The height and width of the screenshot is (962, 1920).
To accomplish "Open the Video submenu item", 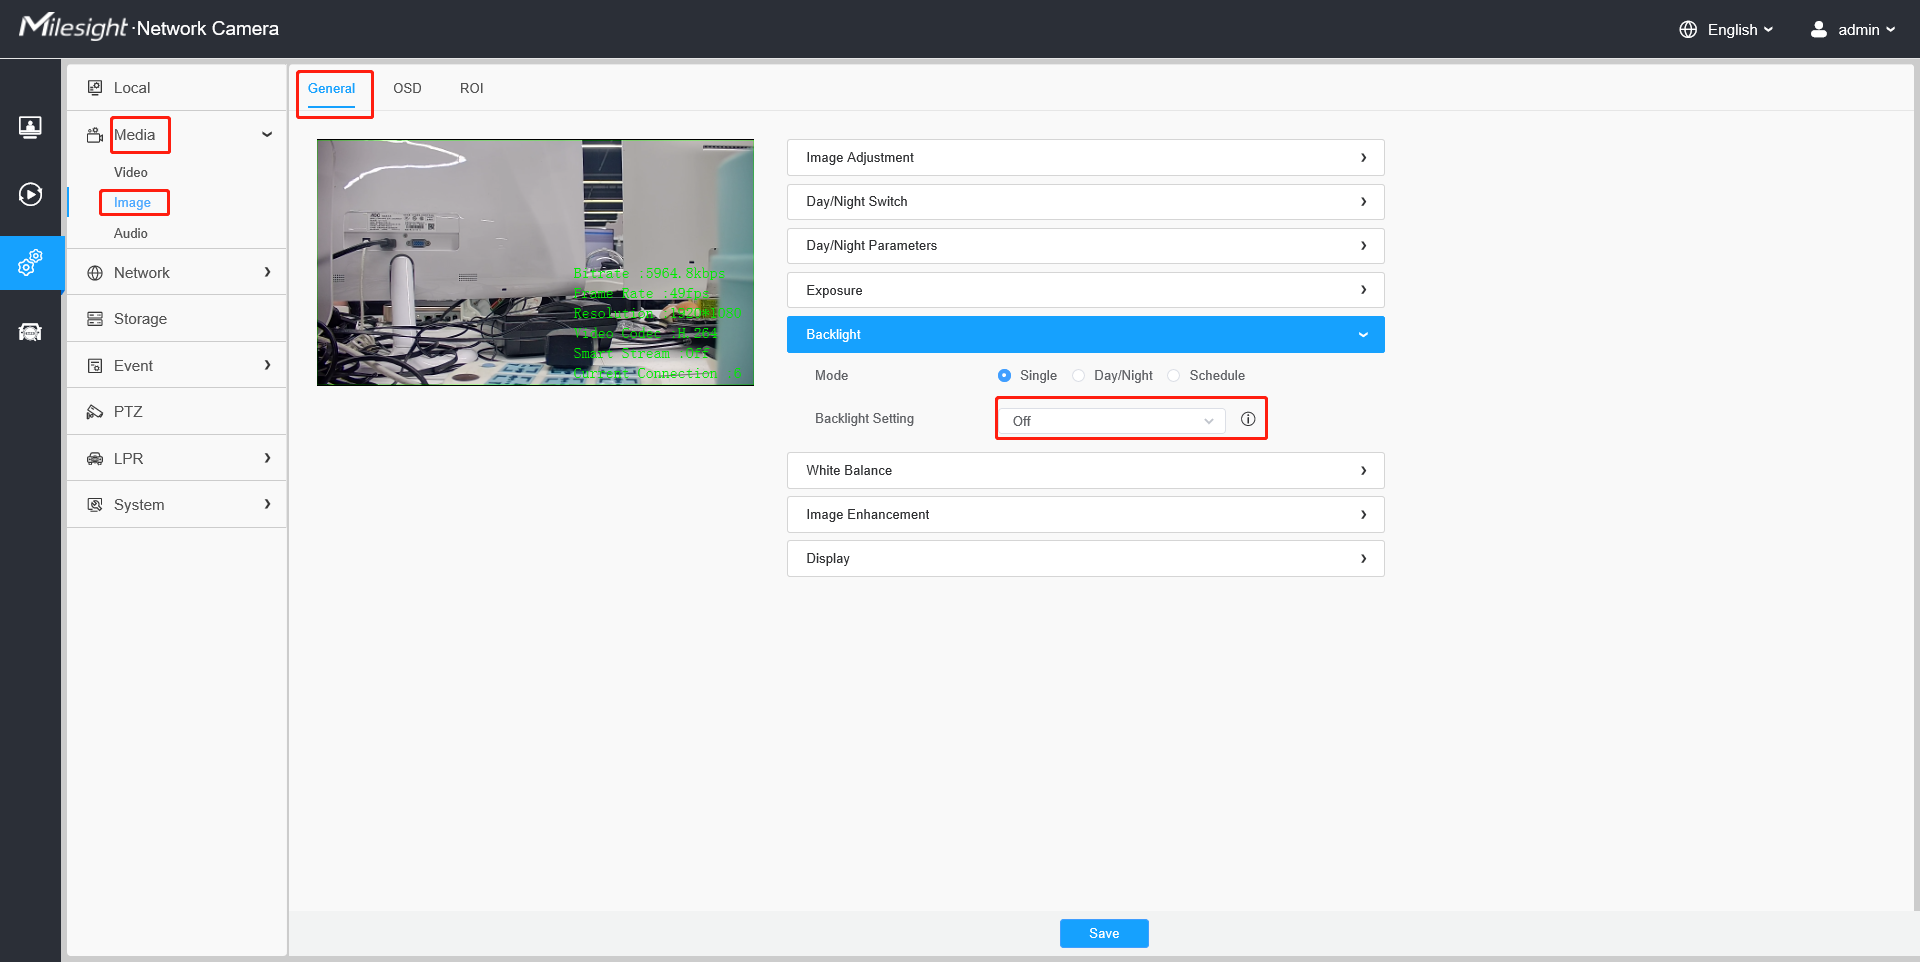I will pyautogui.click(x=131, y=173).
